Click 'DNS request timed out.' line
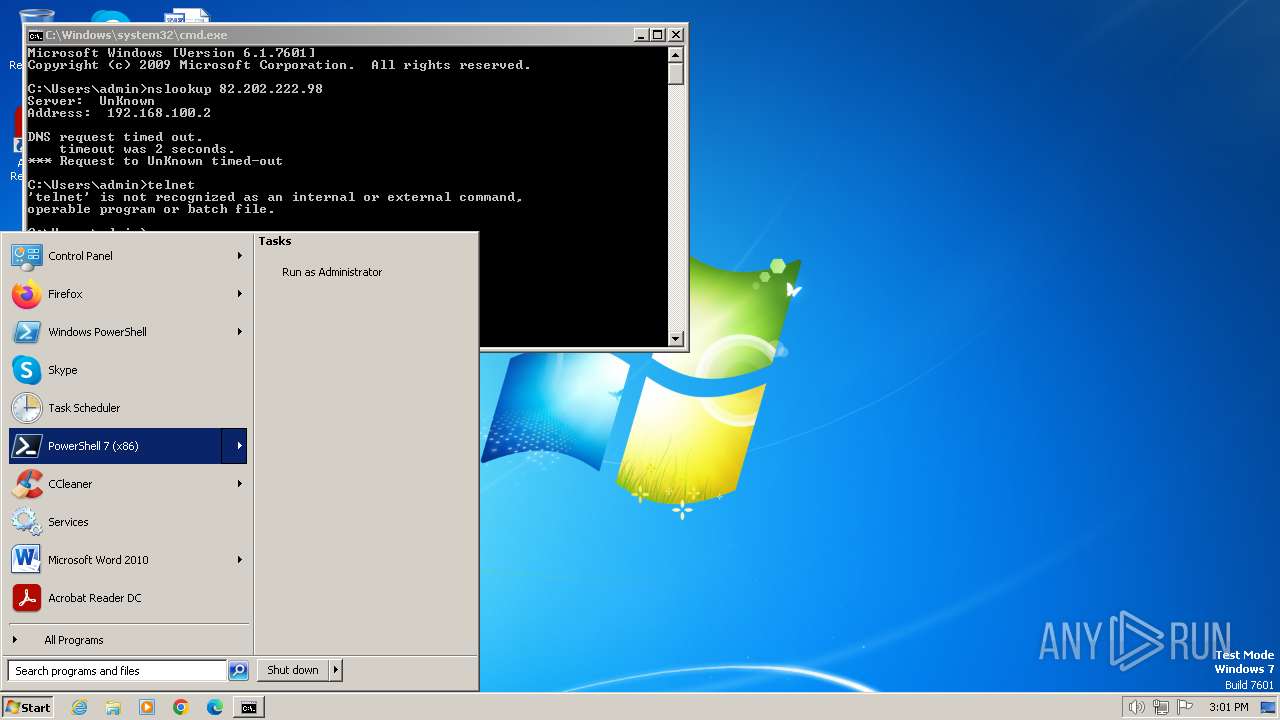The image size is (1280, 720). click(x=115, y=137)
